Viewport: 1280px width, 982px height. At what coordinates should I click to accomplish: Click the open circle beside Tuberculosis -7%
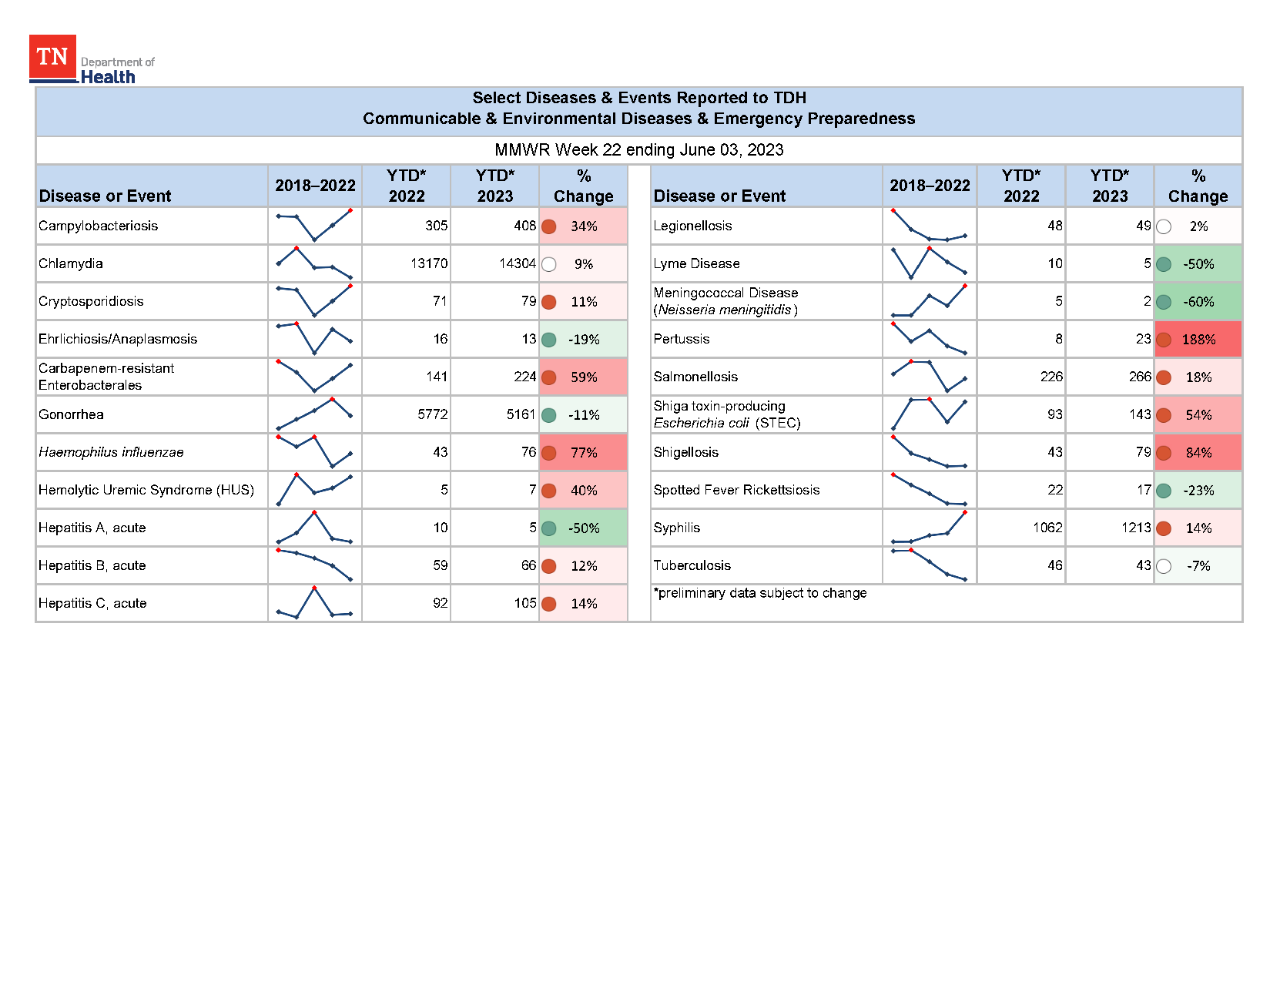point(1164,565)
